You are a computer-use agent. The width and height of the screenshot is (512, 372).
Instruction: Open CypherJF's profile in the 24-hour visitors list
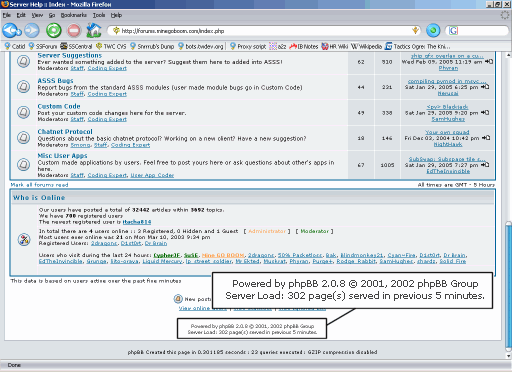click(166, 255)
